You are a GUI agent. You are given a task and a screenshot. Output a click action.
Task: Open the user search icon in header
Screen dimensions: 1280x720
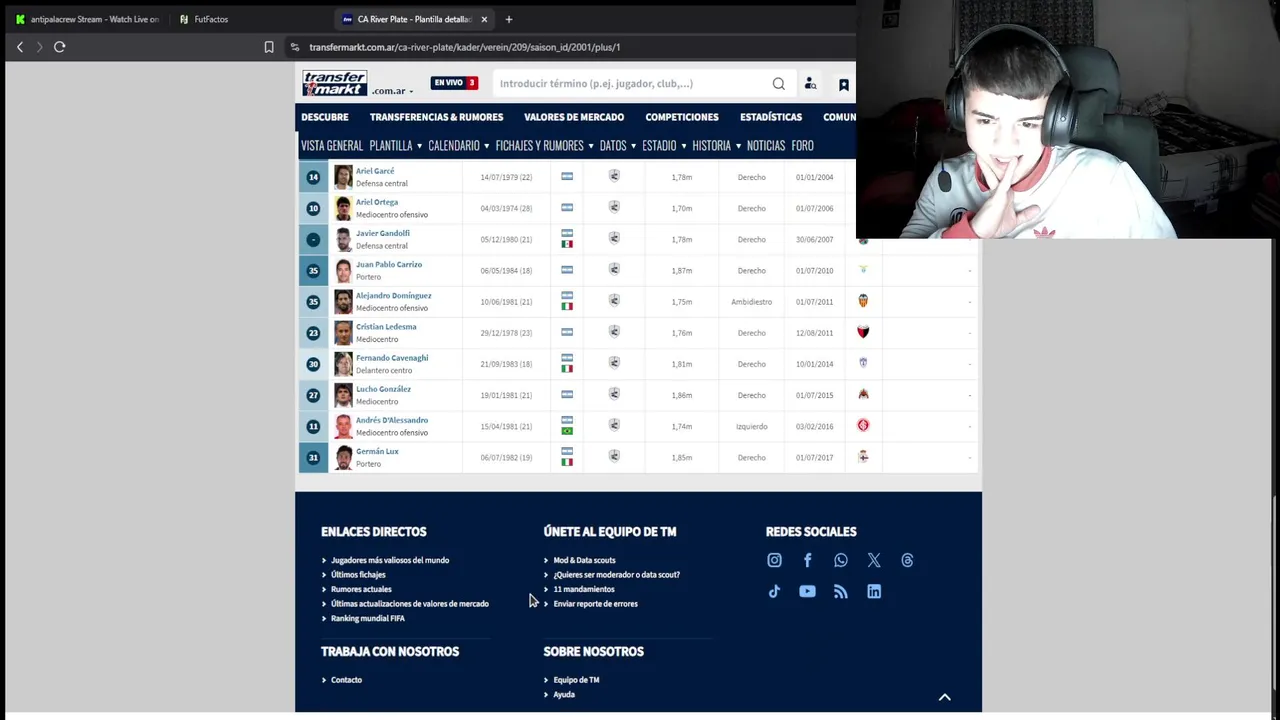point(811,84)
